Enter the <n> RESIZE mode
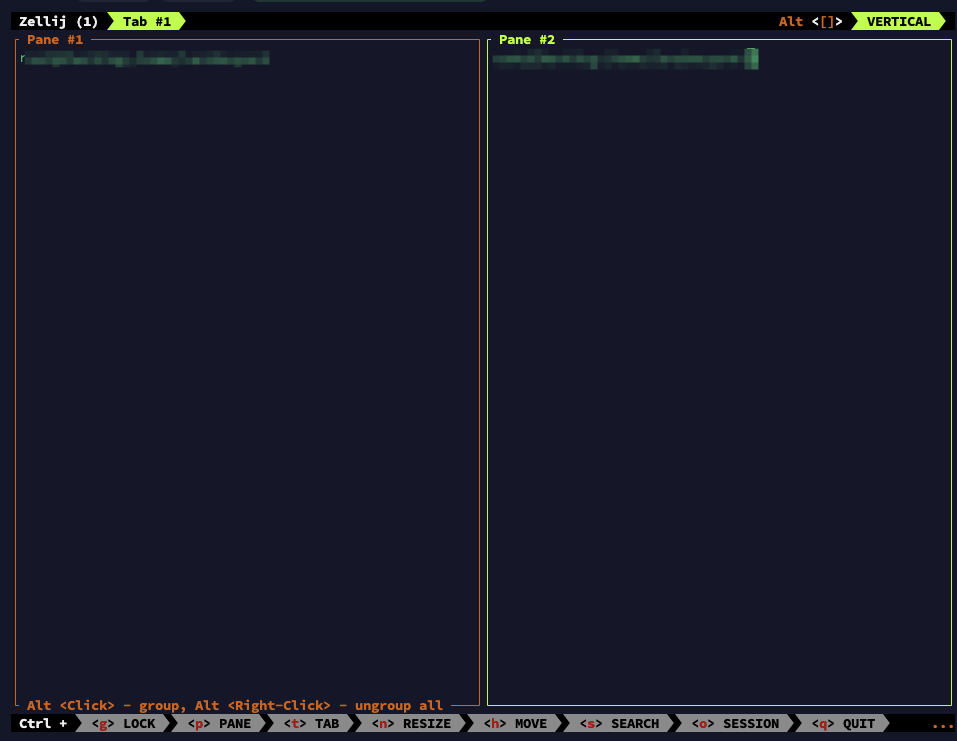The height and width of the screenshot is (741, 957). pyautogui.click(x=411, y=723)
